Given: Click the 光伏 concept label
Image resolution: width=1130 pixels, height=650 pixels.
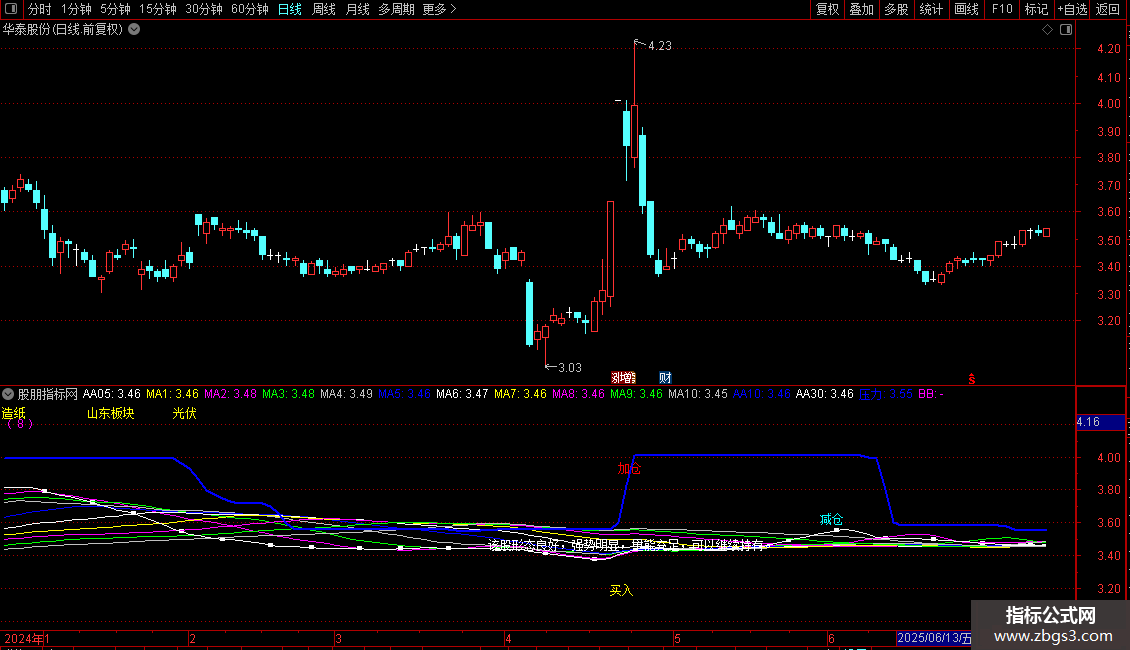Looking at the screenshot, I should 184,413.
